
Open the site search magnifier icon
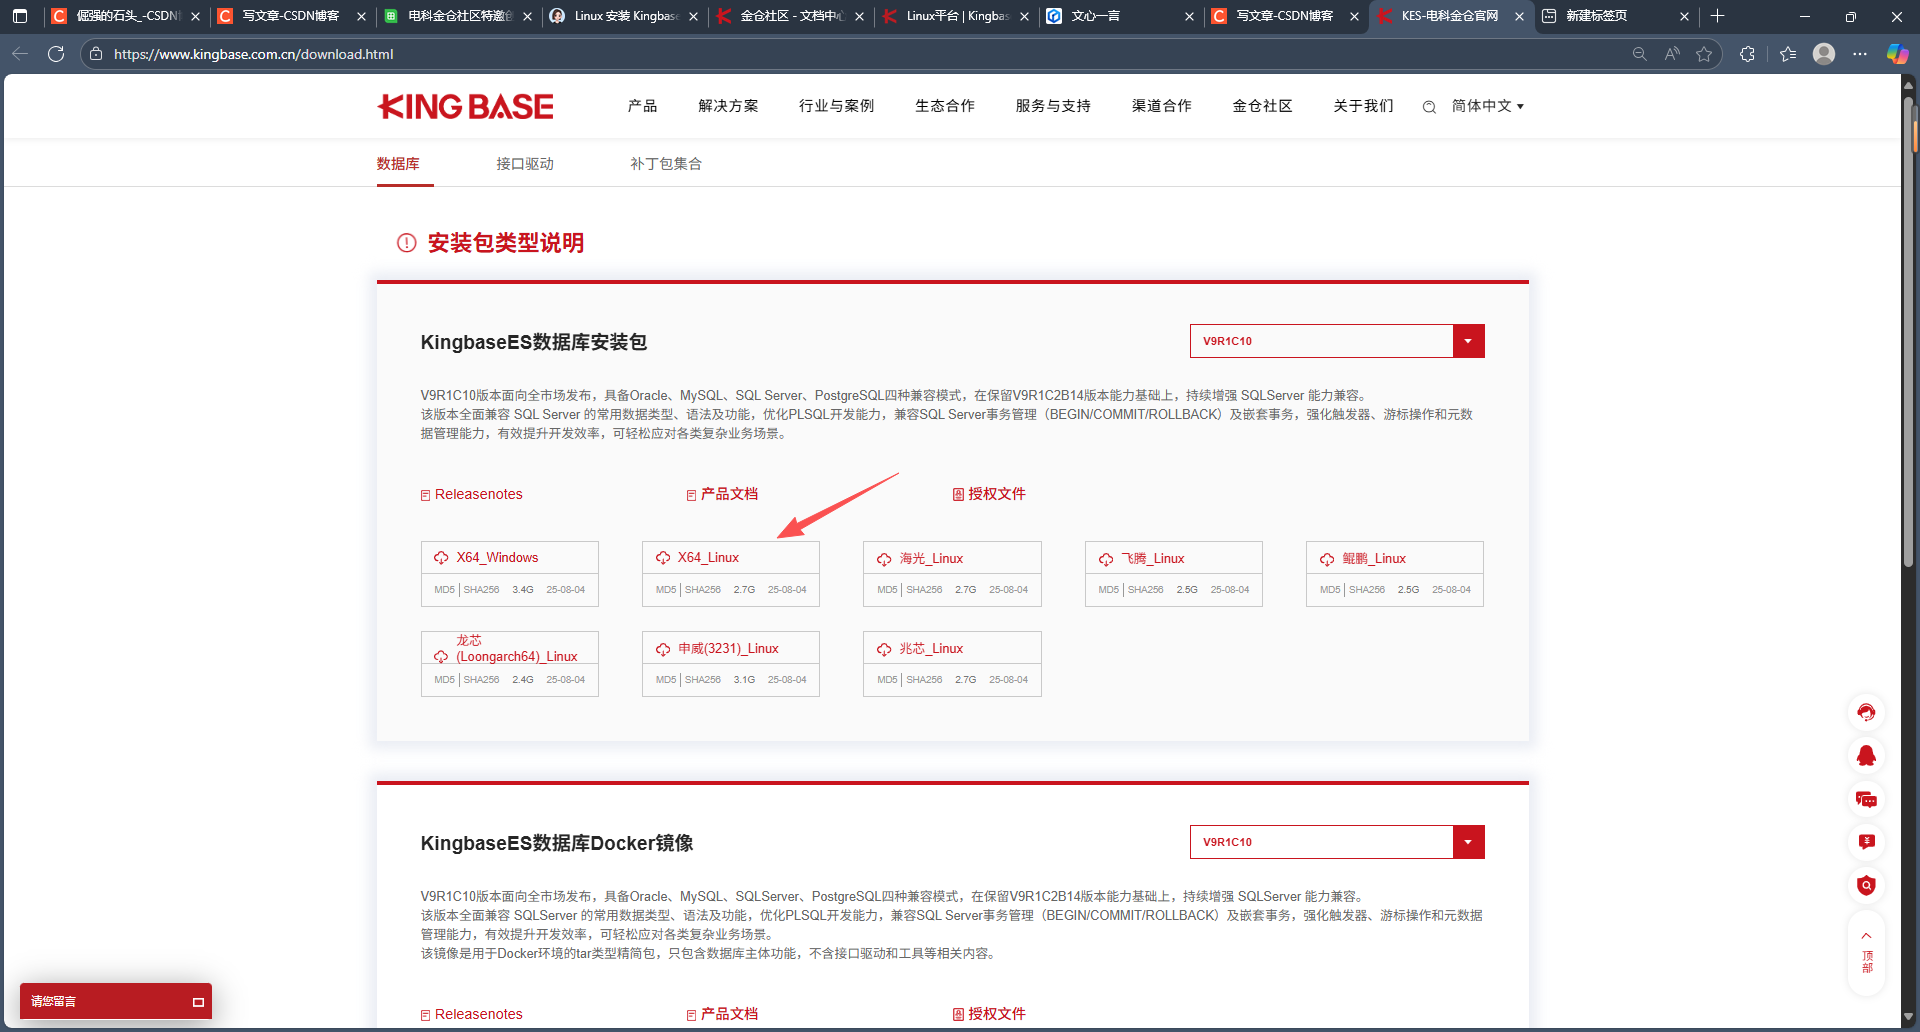point(1428,106)
